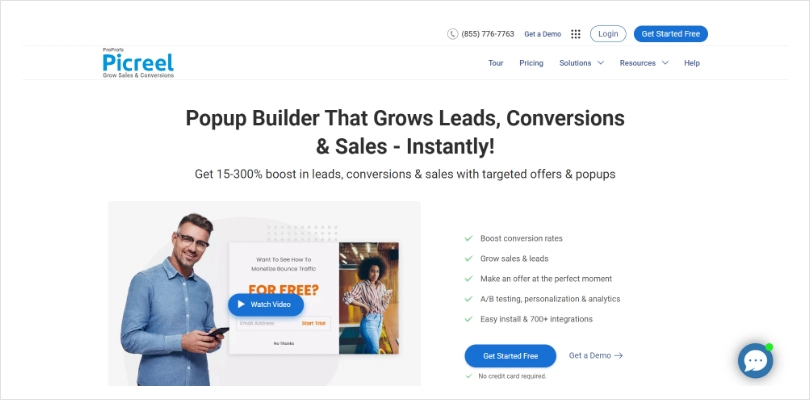The height and width of the screenshot is (400, 810).
Task: Expand the Solutions dropdown chevron
Action: (x=601, y=63)
